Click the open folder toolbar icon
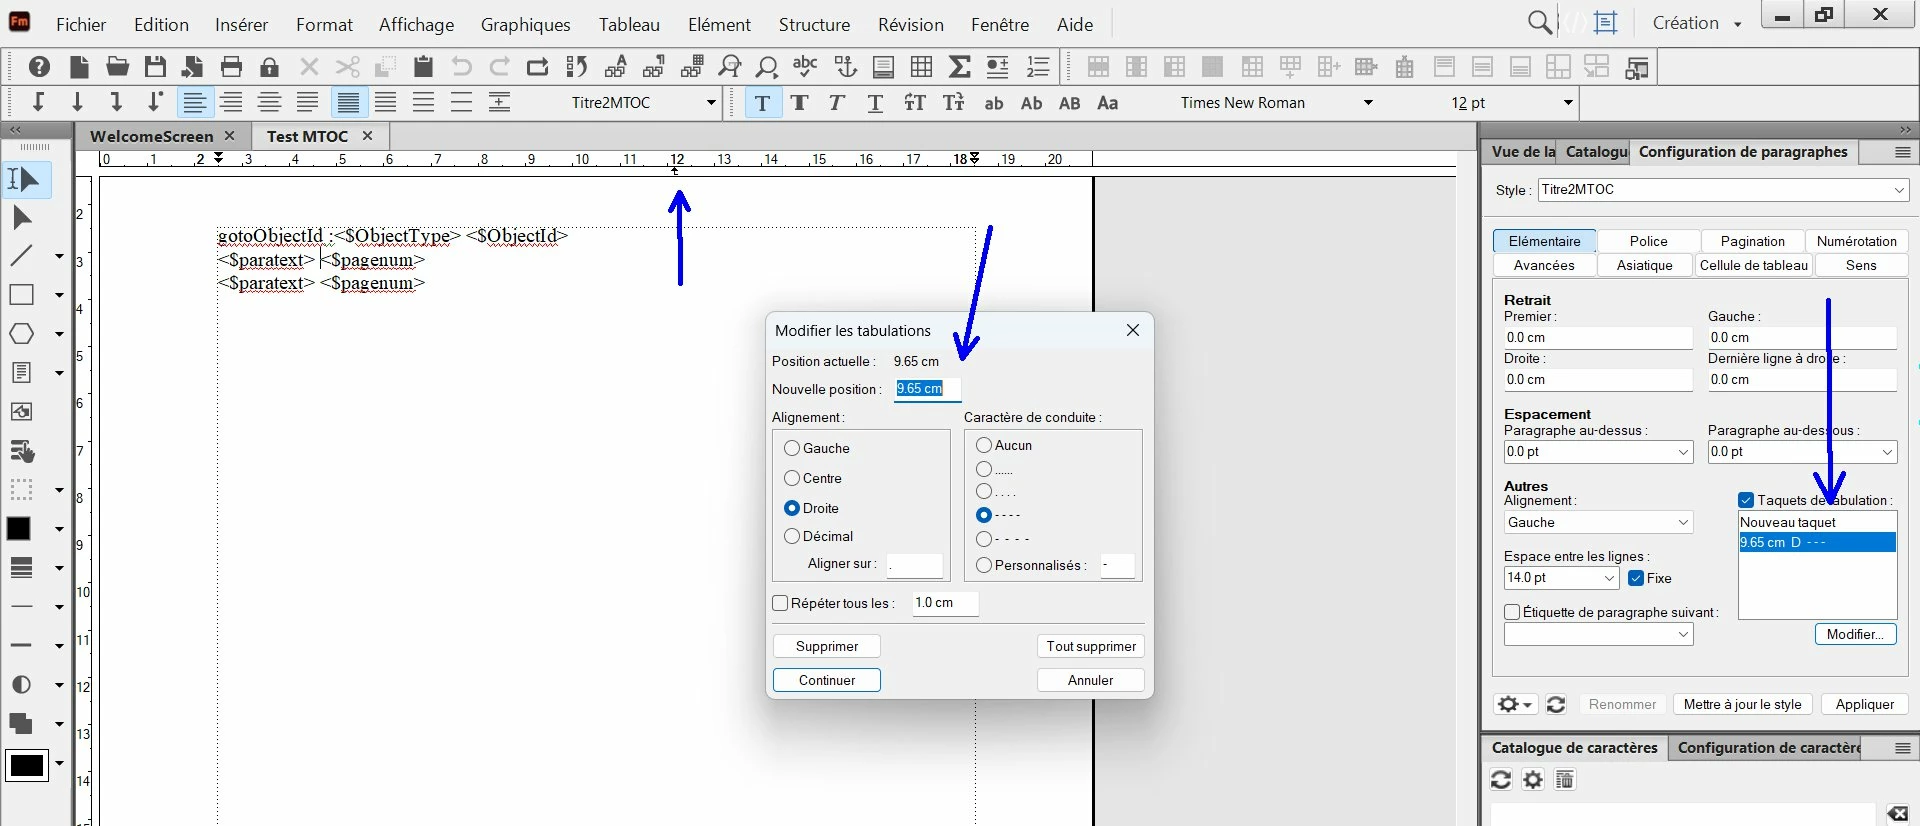Viewport: 1920px width, 826px height. (x=117, y=67)
